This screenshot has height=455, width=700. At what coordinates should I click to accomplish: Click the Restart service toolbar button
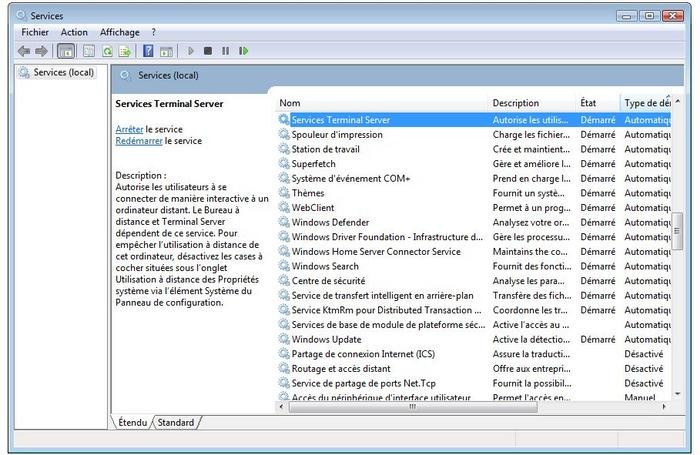click(x=243, y=51)
